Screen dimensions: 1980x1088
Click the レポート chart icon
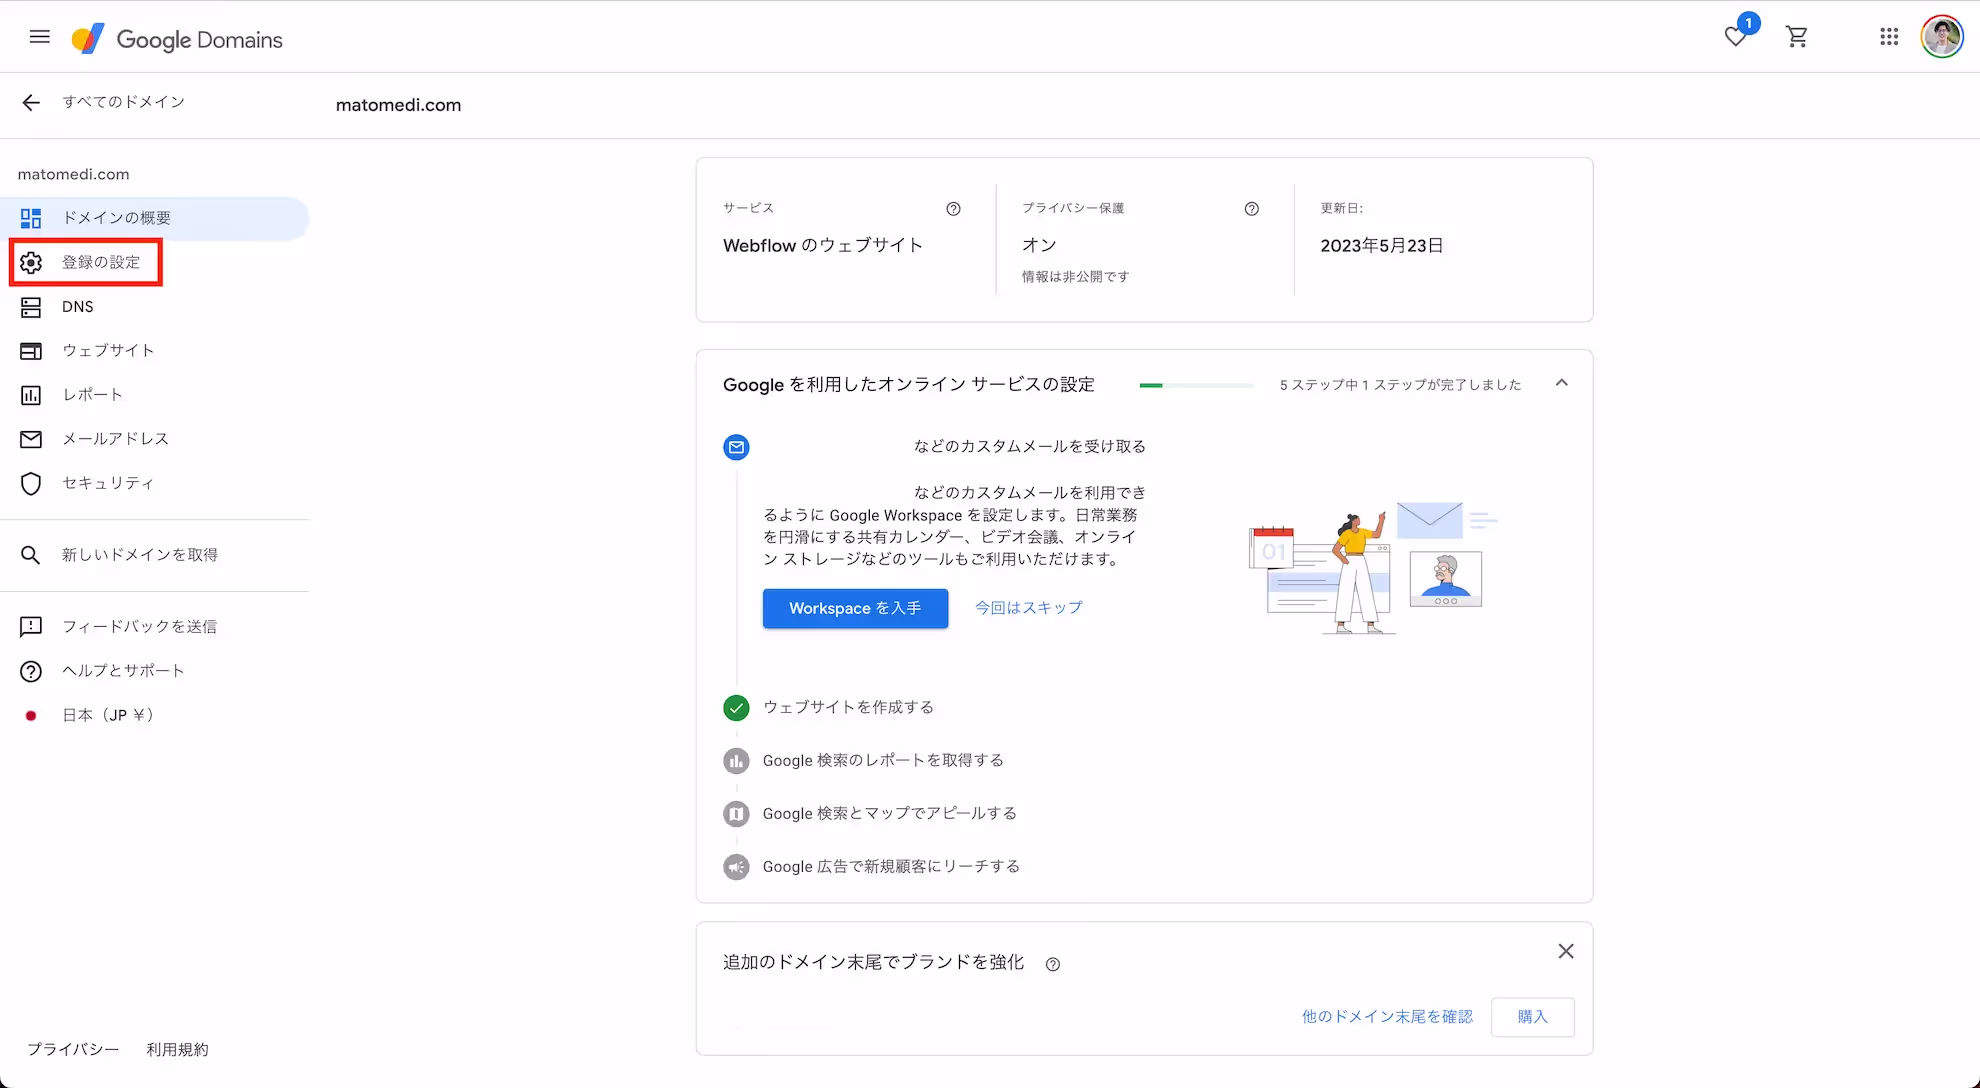(31, 395)
